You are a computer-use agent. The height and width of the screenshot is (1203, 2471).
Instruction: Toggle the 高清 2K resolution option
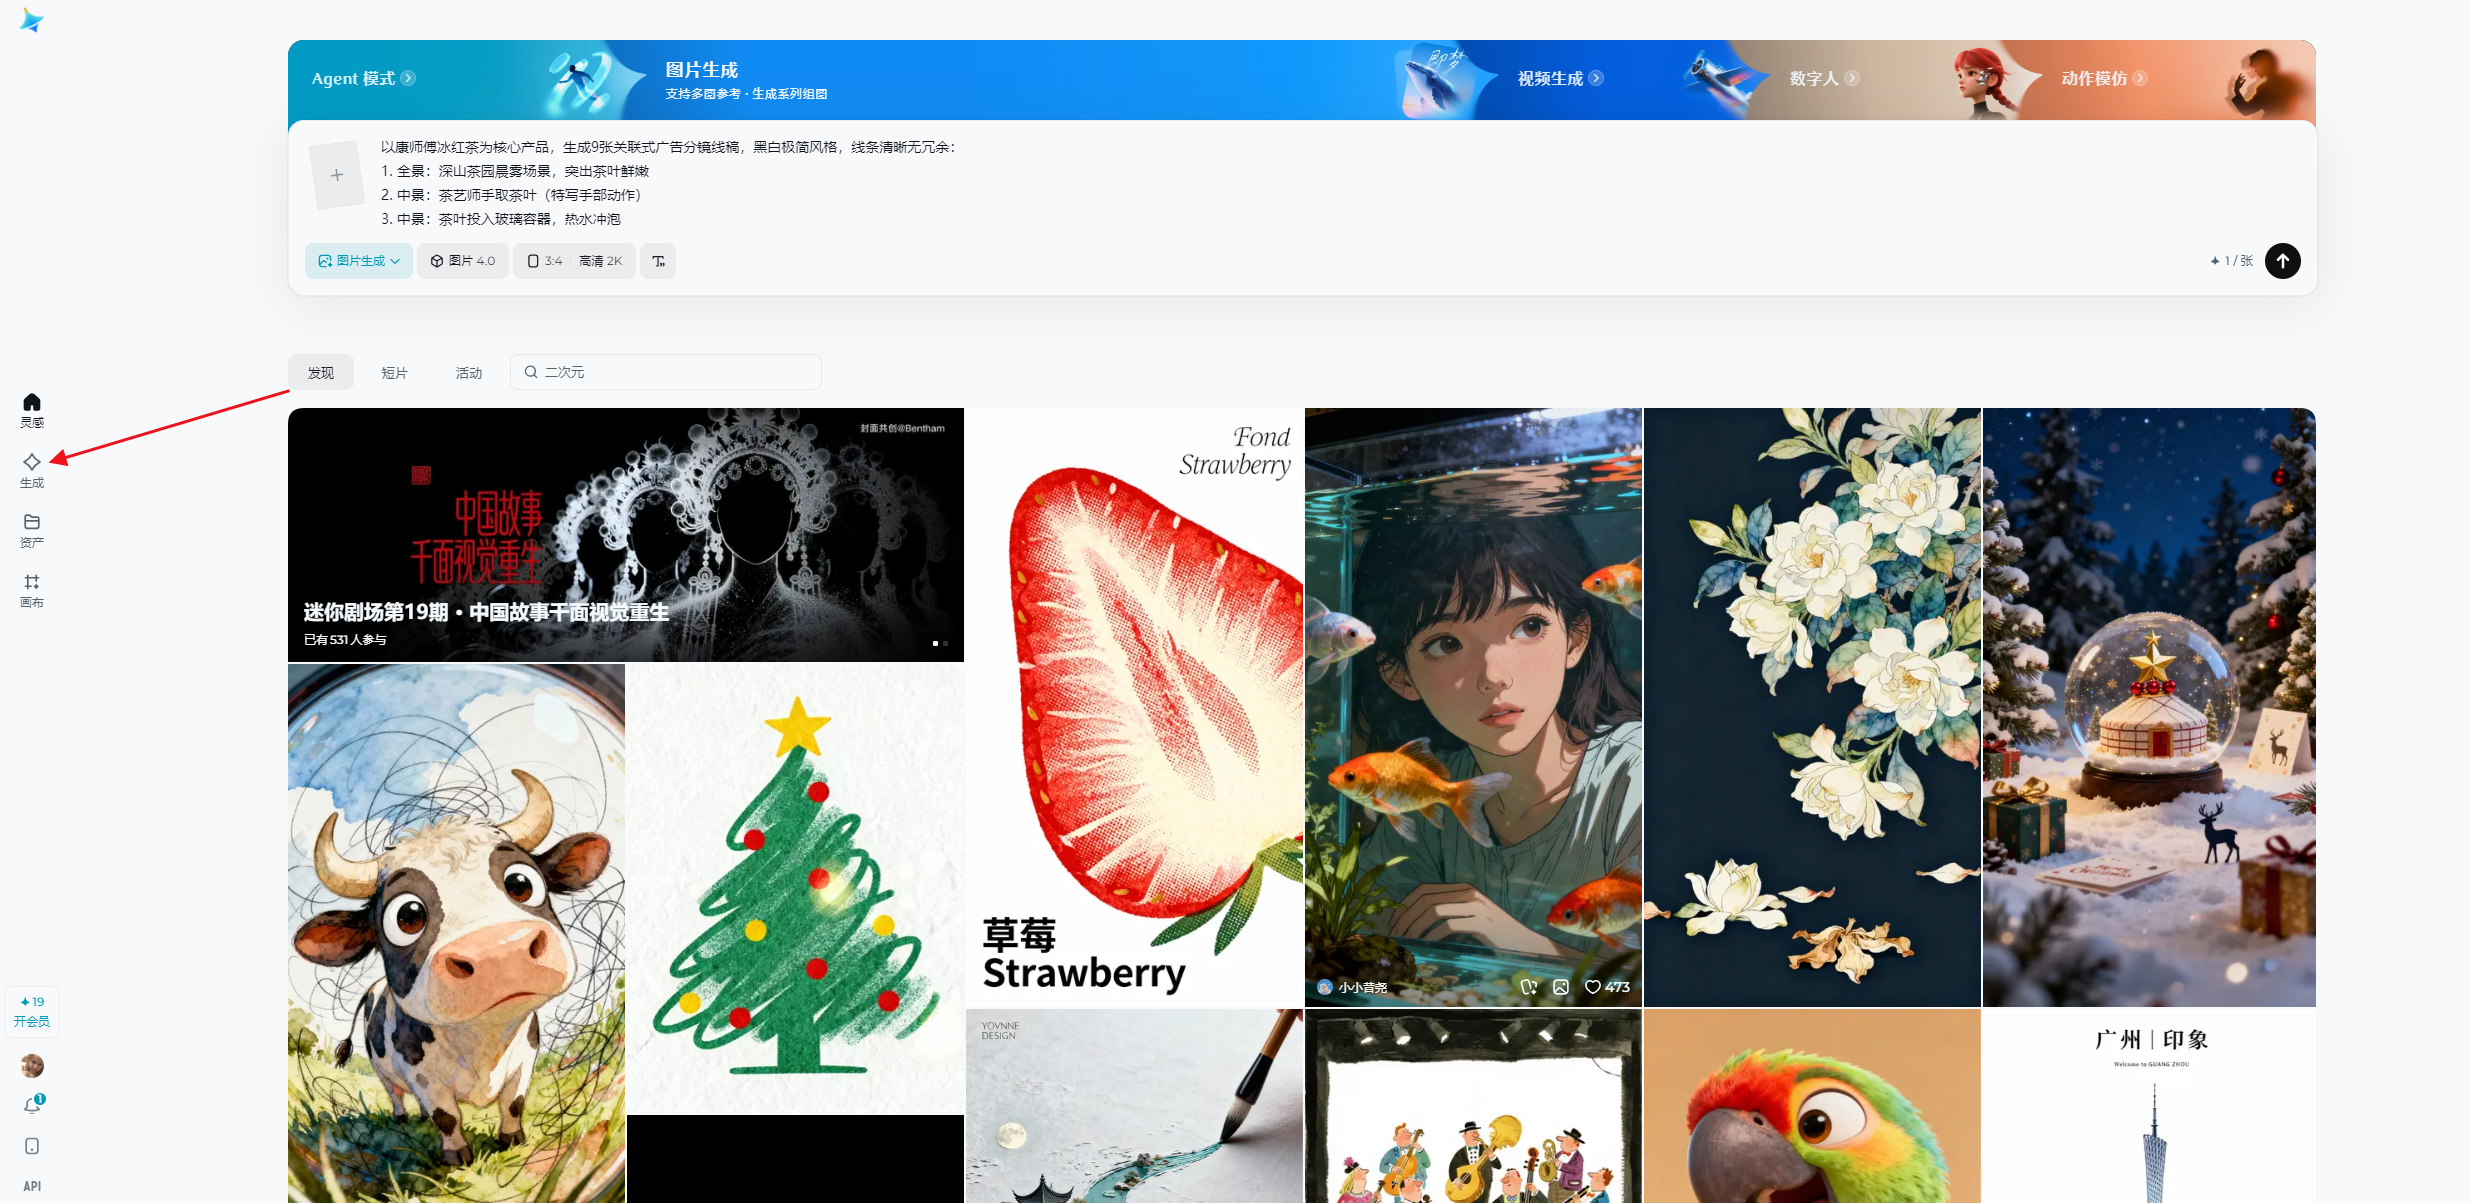pos(599,260)
